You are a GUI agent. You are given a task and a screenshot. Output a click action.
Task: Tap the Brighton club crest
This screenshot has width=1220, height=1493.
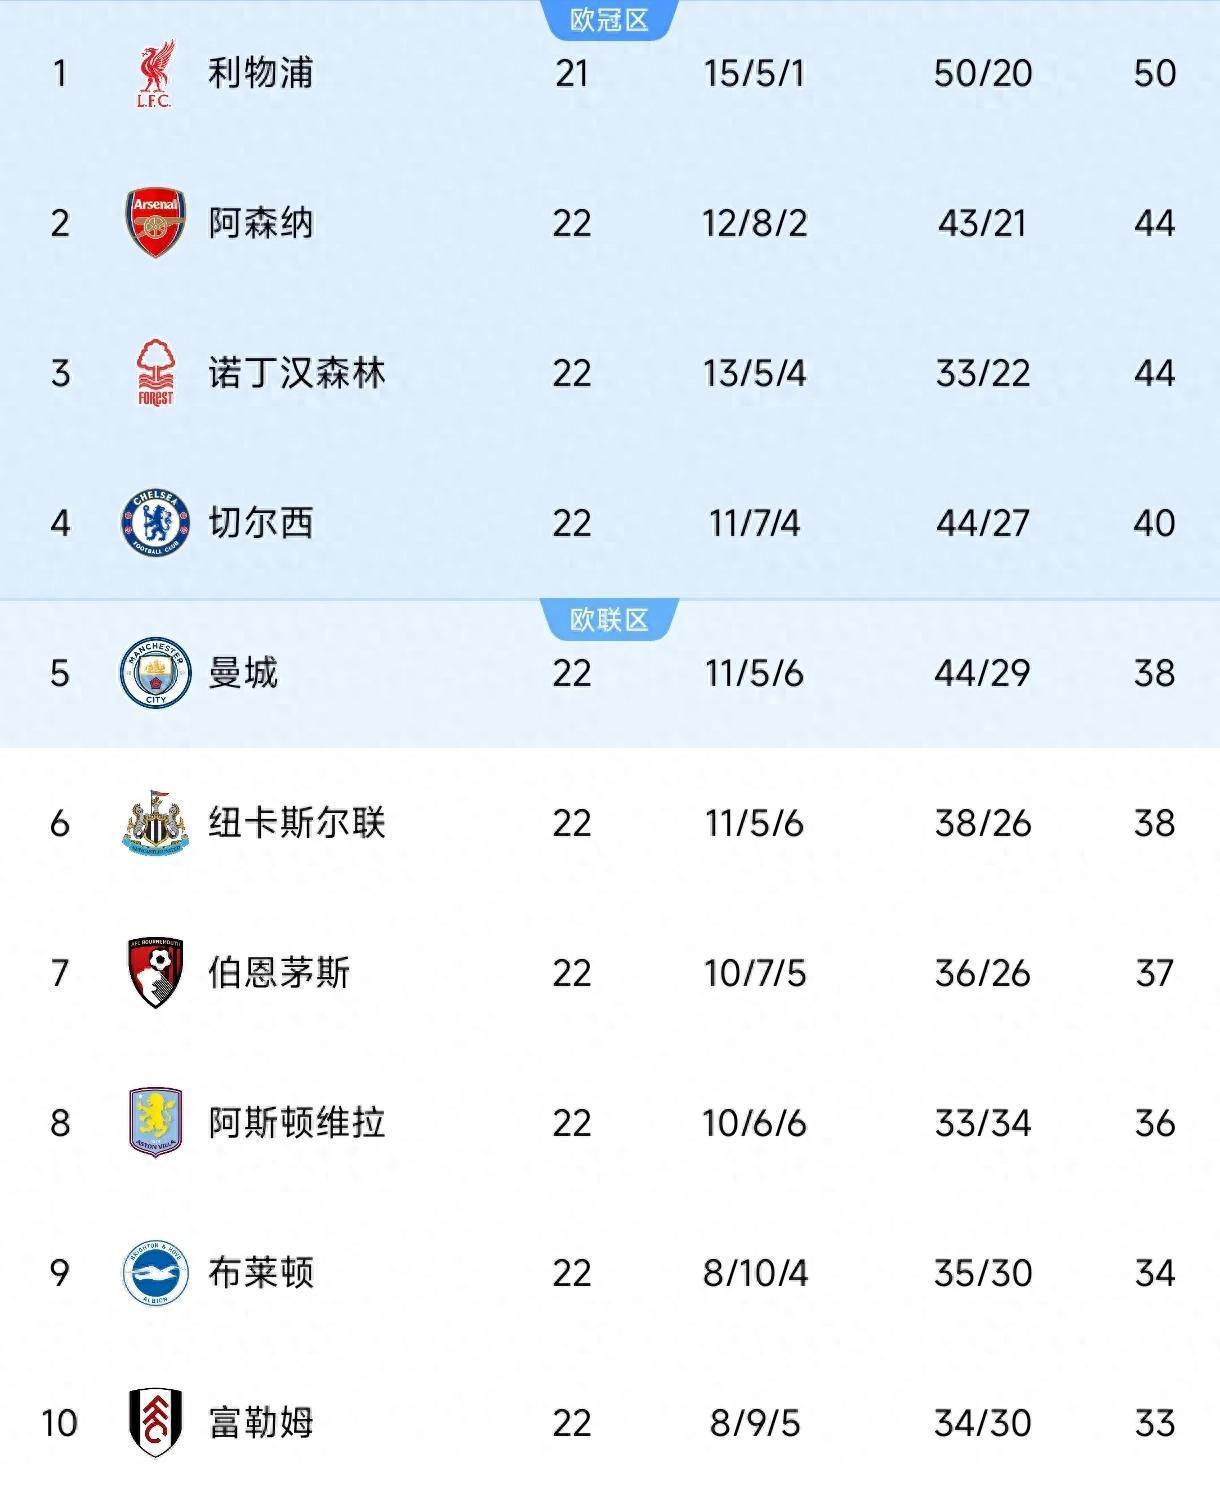(x=155, y=1272)
